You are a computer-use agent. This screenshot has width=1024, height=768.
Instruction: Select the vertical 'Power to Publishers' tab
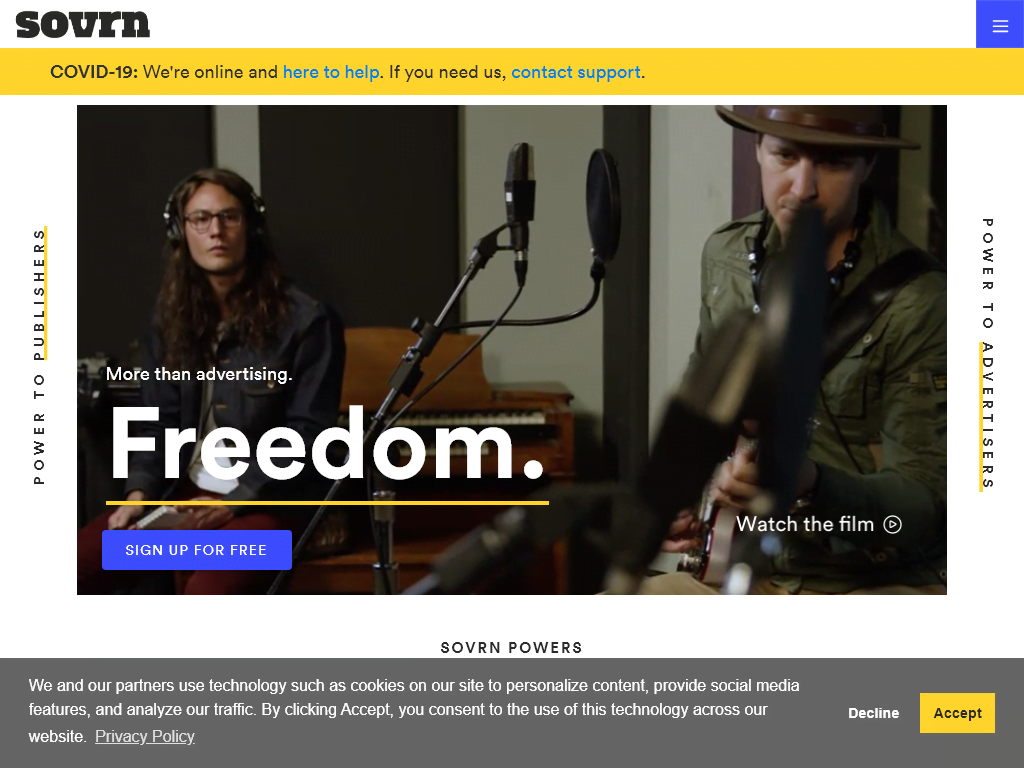point(39,357)
